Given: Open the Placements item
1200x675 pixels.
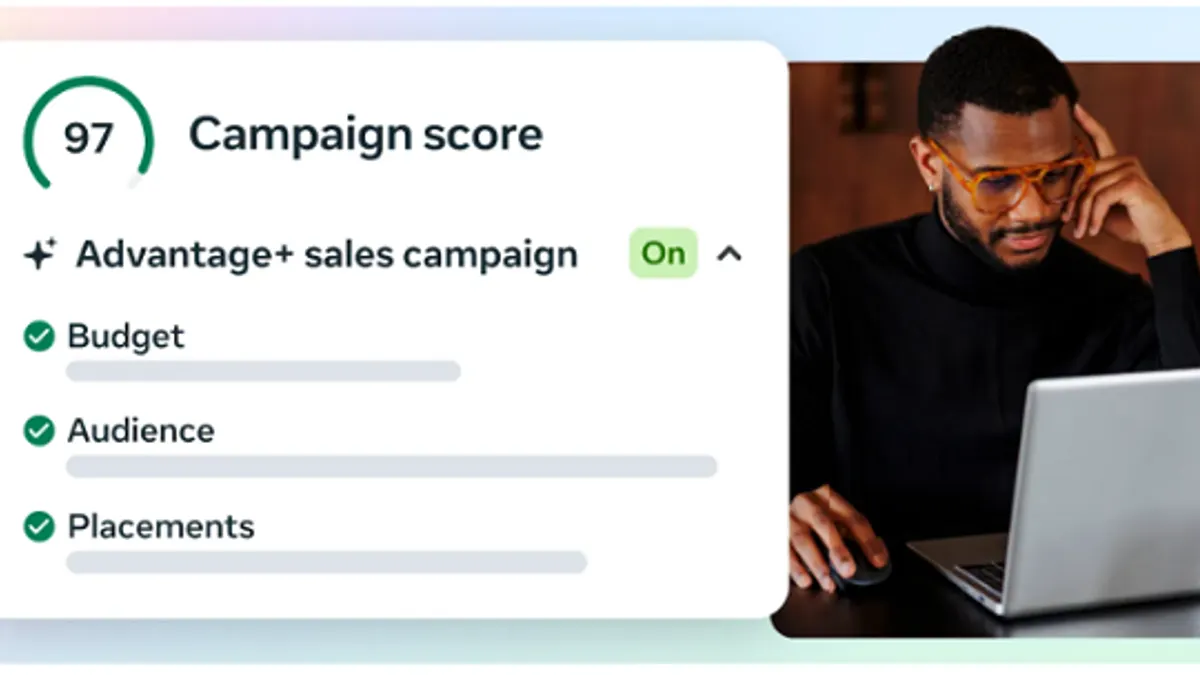Looking at the screenshot, I should 161,526.
